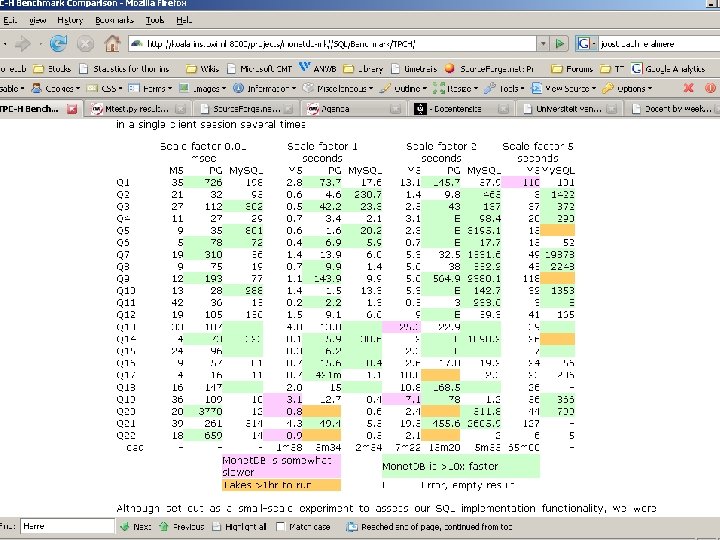Image resolution: width=720 pixels, height=540 pixels.
Task: Open the Tools menu in the menu bar
Action: 155,20
